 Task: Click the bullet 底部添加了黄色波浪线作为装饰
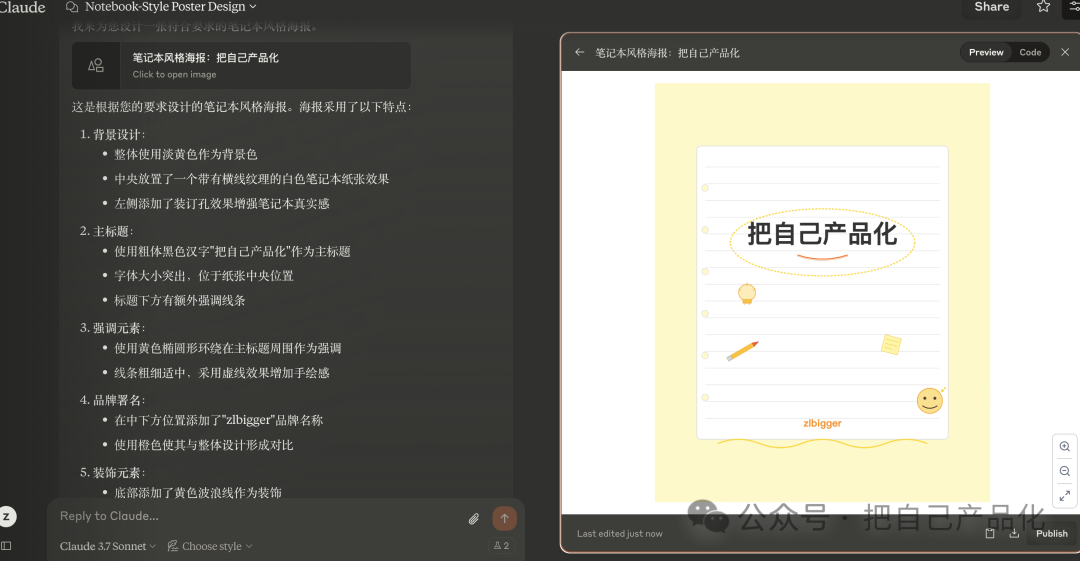(198, 493)
